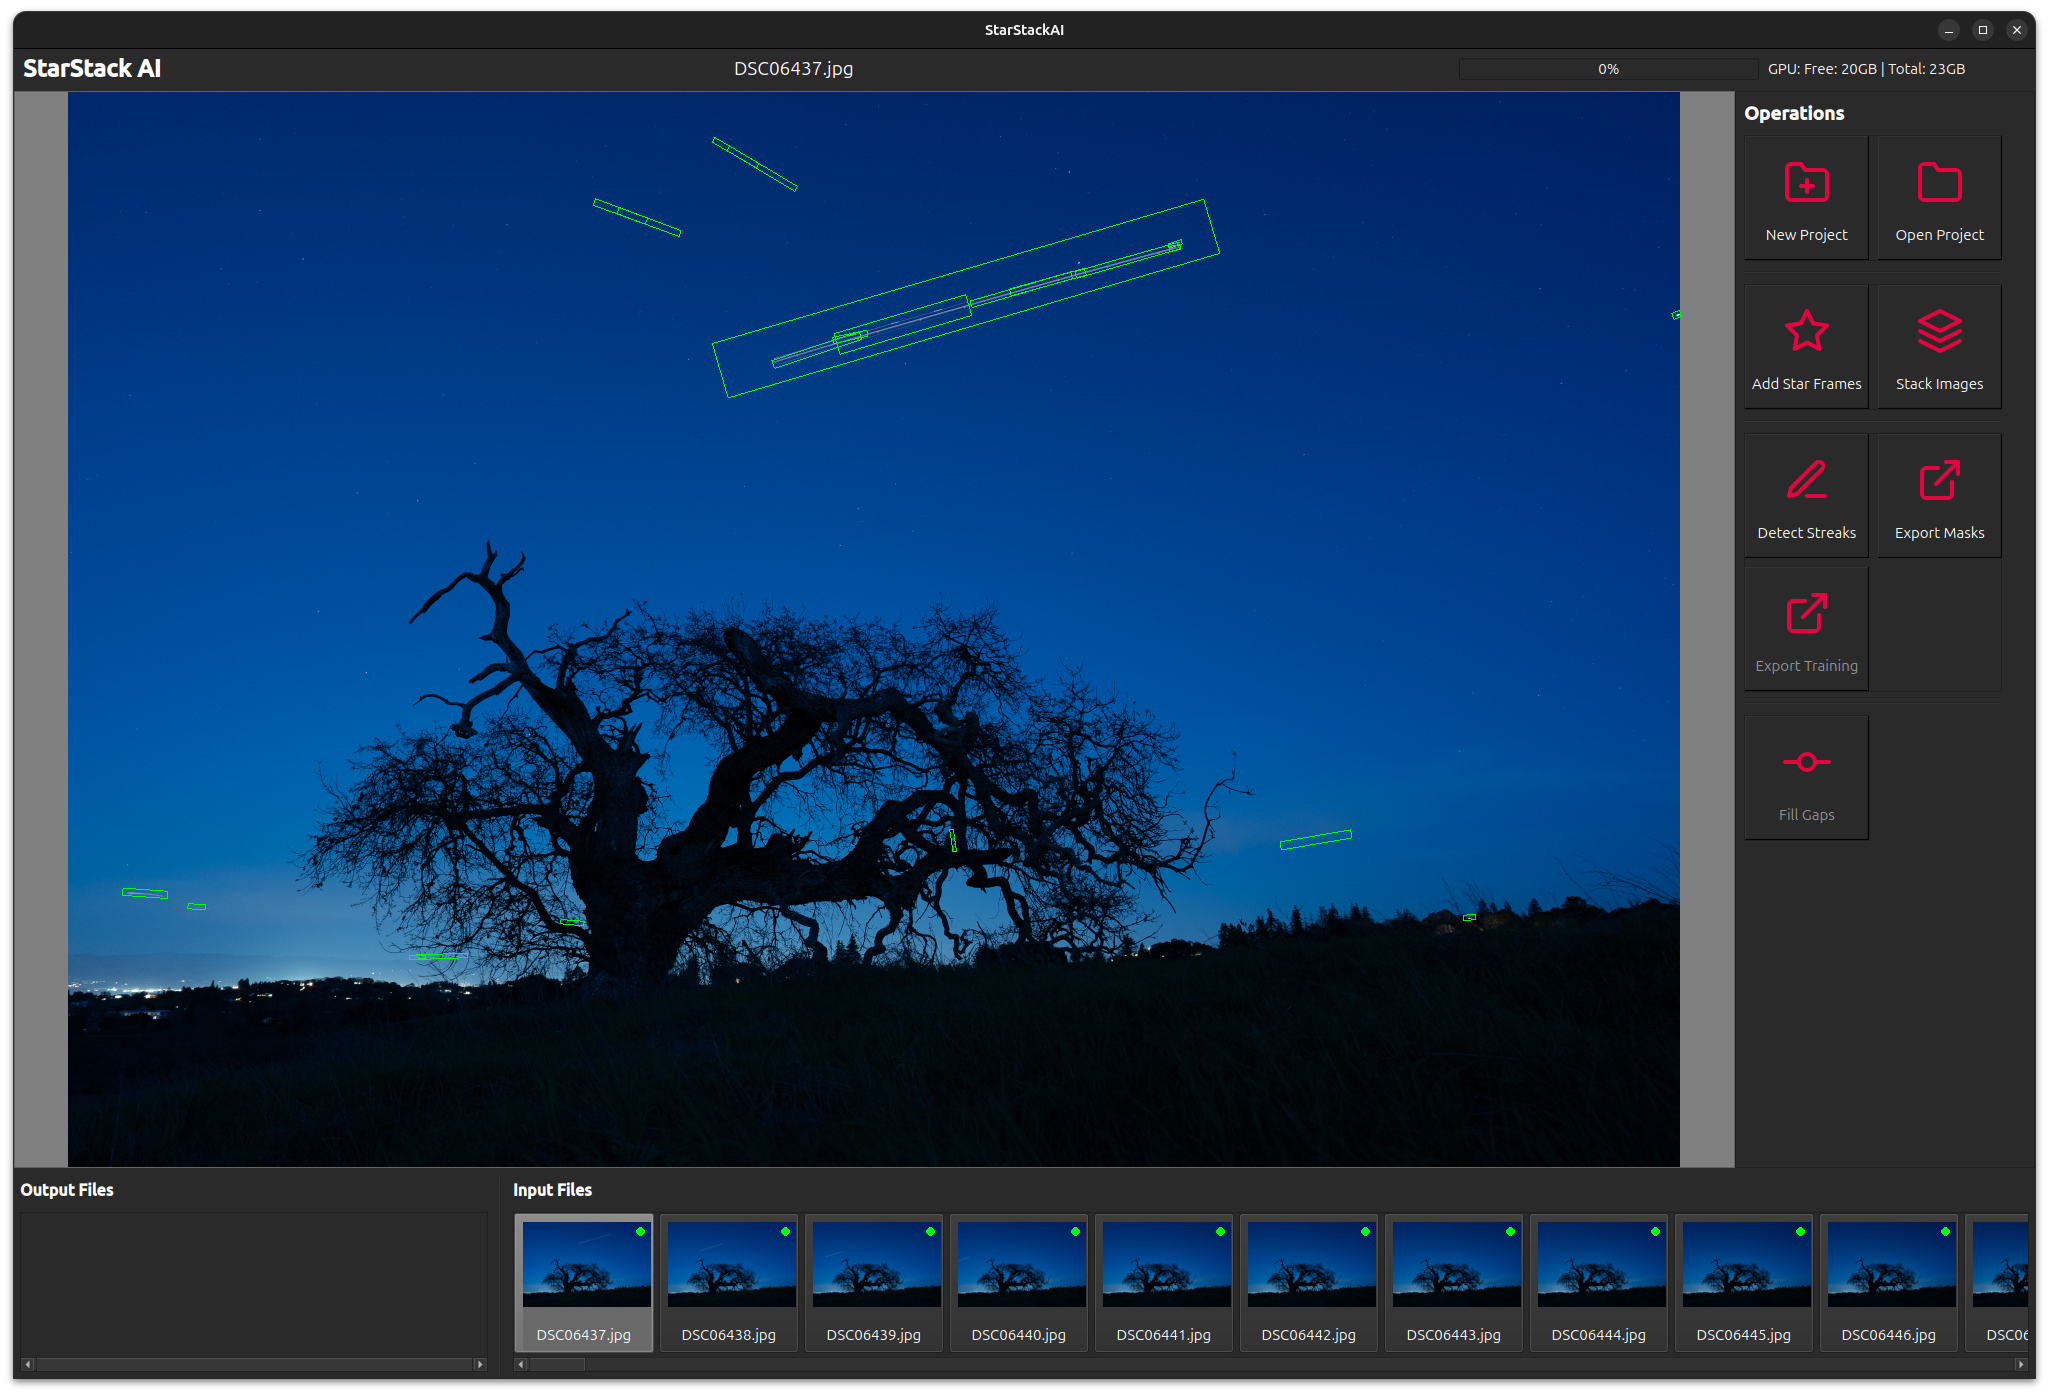
Task: Click the green status dot on DSC06439.jpg
Action: coord(930,1232)
